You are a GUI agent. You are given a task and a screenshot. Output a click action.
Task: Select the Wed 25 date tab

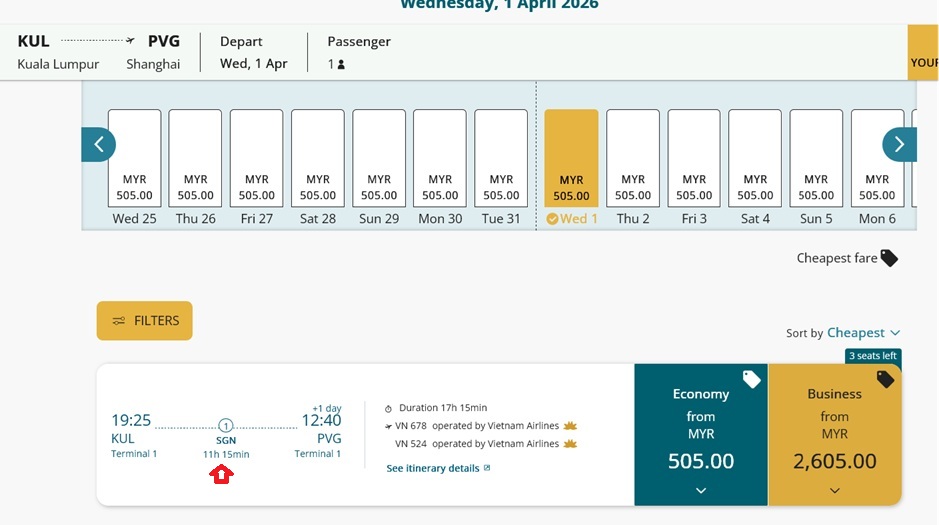(x=135, y=168)
